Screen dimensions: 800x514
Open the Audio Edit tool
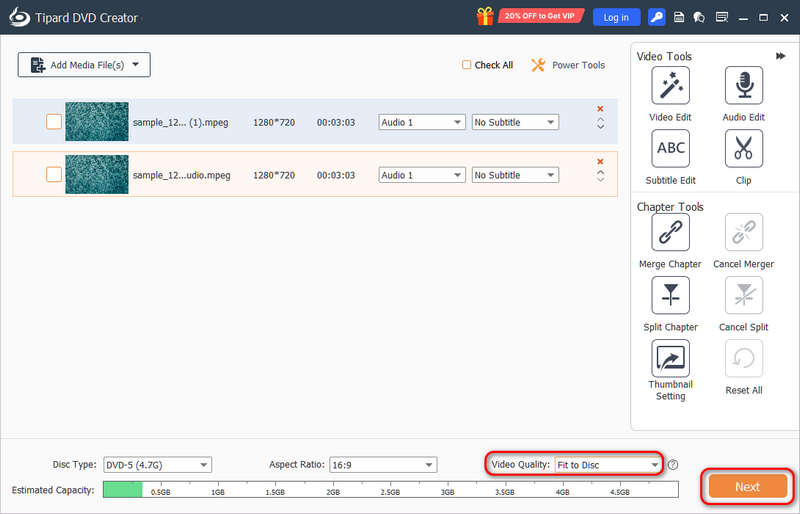point(743,86)
